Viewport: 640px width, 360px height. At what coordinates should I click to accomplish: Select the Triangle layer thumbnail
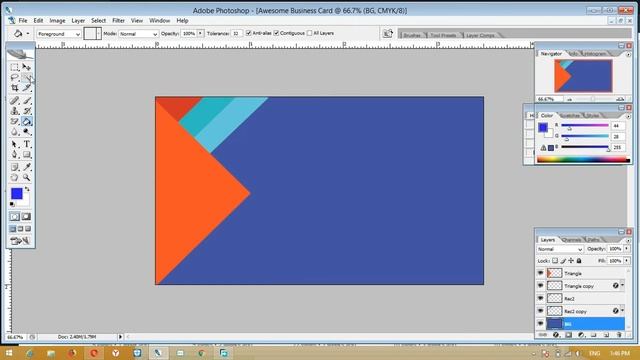pos(554,273)
